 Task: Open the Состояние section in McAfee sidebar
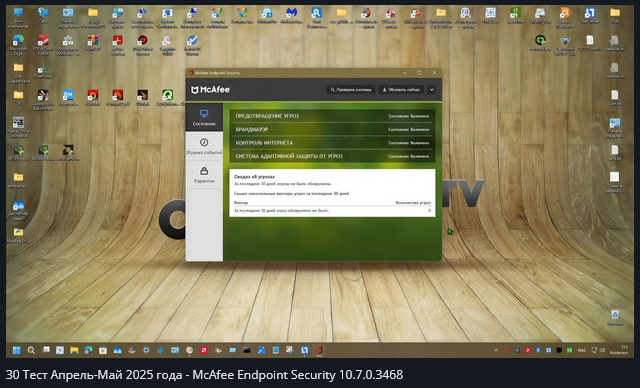point(204,117)
